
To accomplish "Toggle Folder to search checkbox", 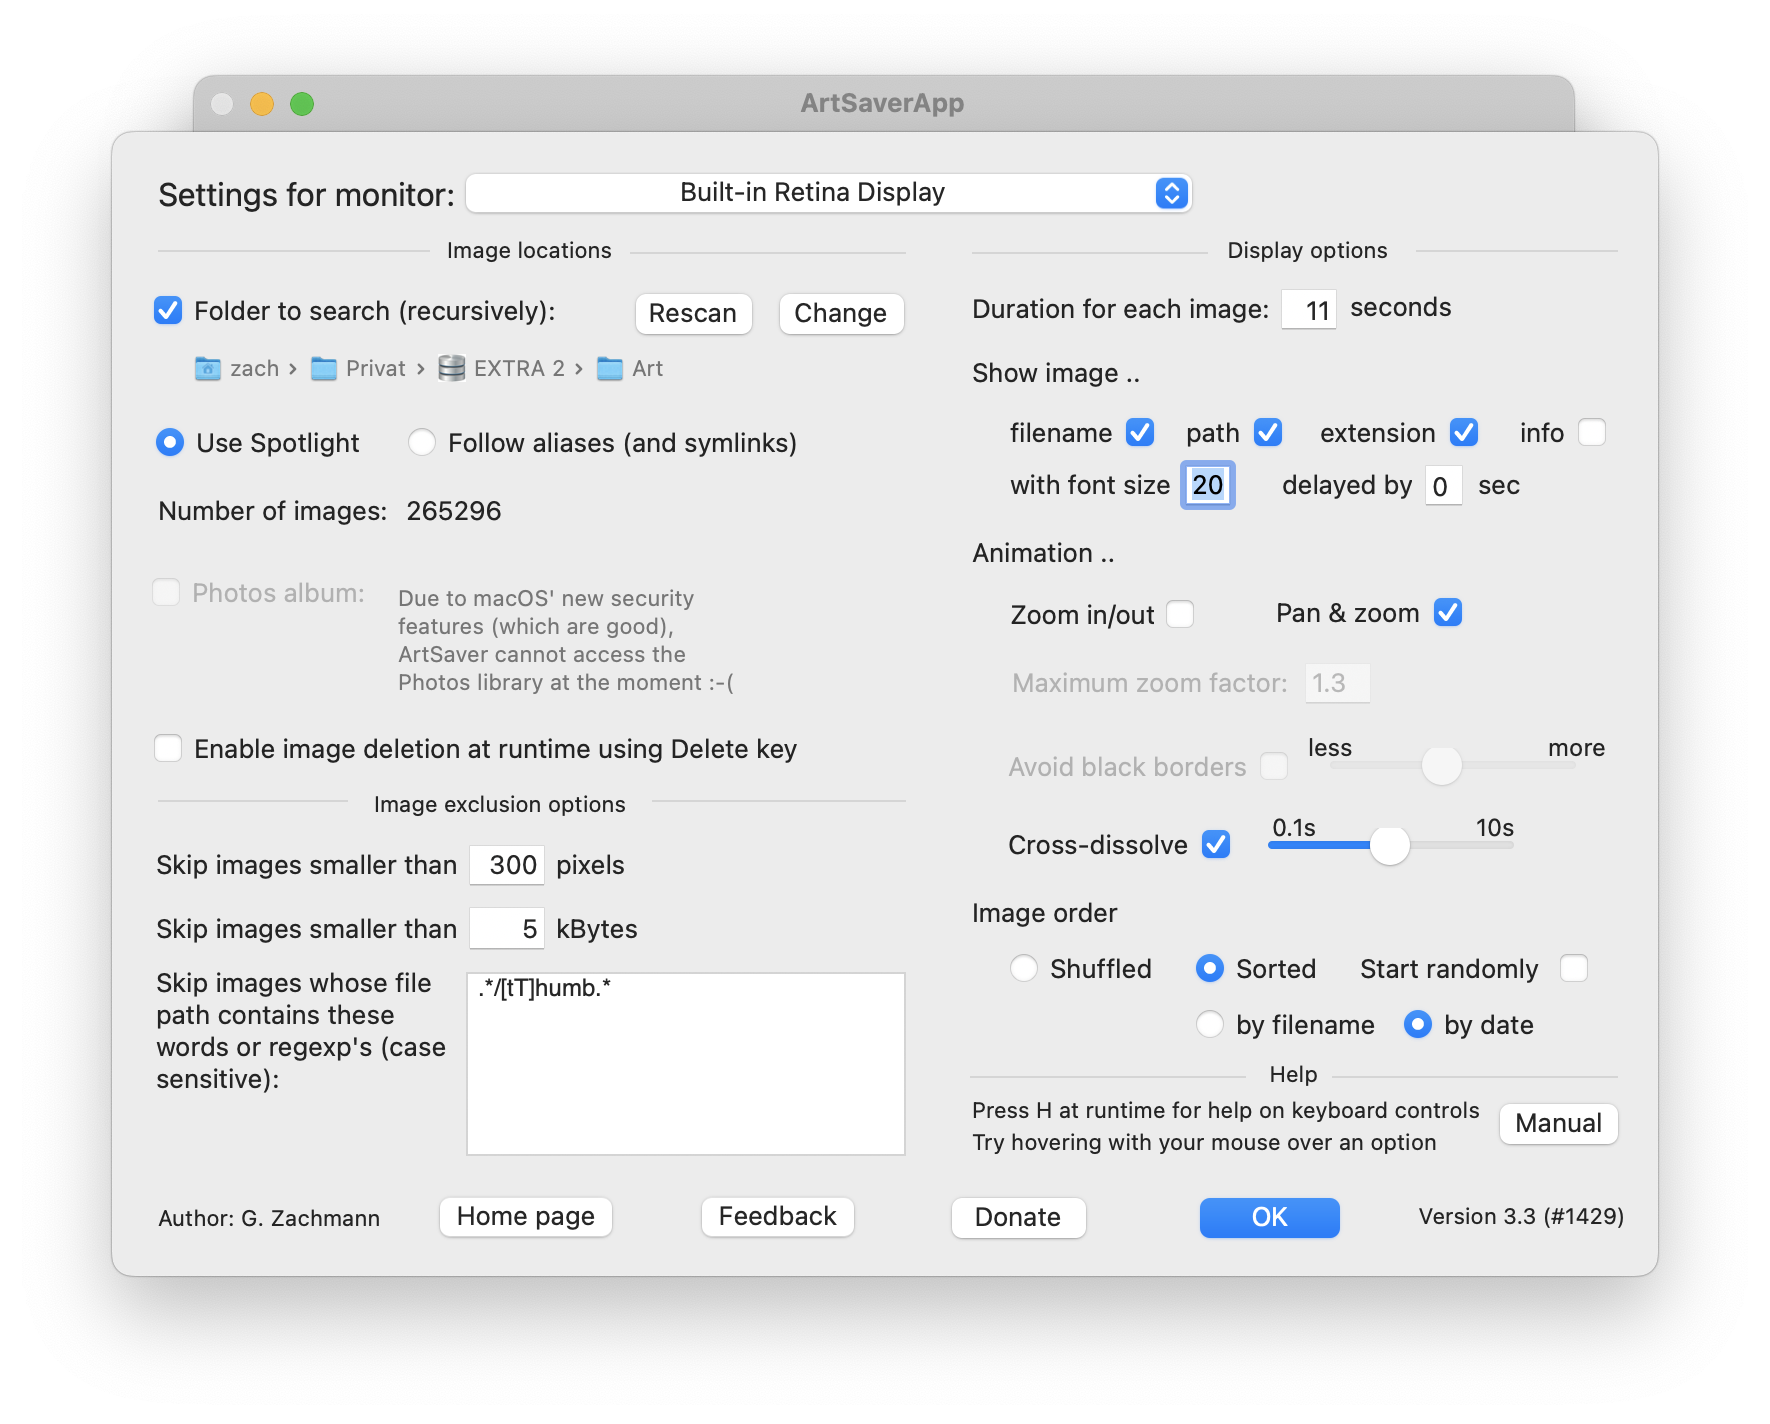I will point(168,311).
